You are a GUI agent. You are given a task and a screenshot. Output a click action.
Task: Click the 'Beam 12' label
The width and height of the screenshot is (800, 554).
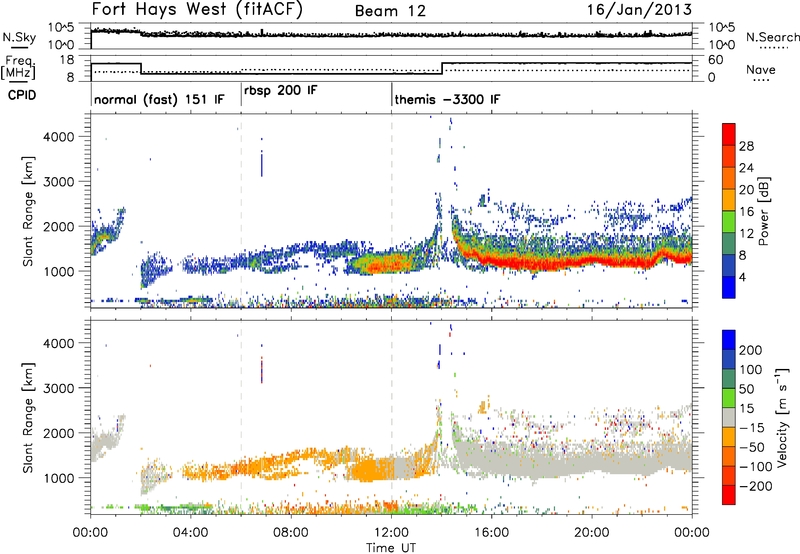(x=390, y=11)
